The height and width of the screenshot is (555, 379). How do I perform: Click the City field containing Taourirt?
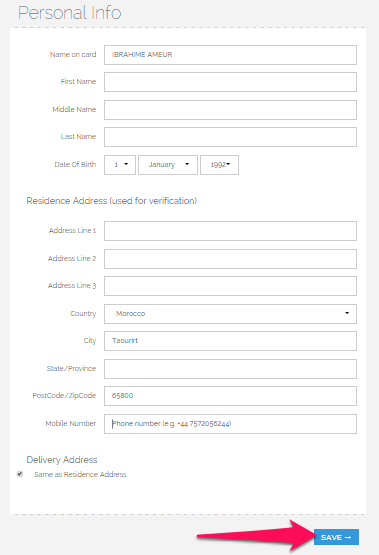click(x=230, y=341)
